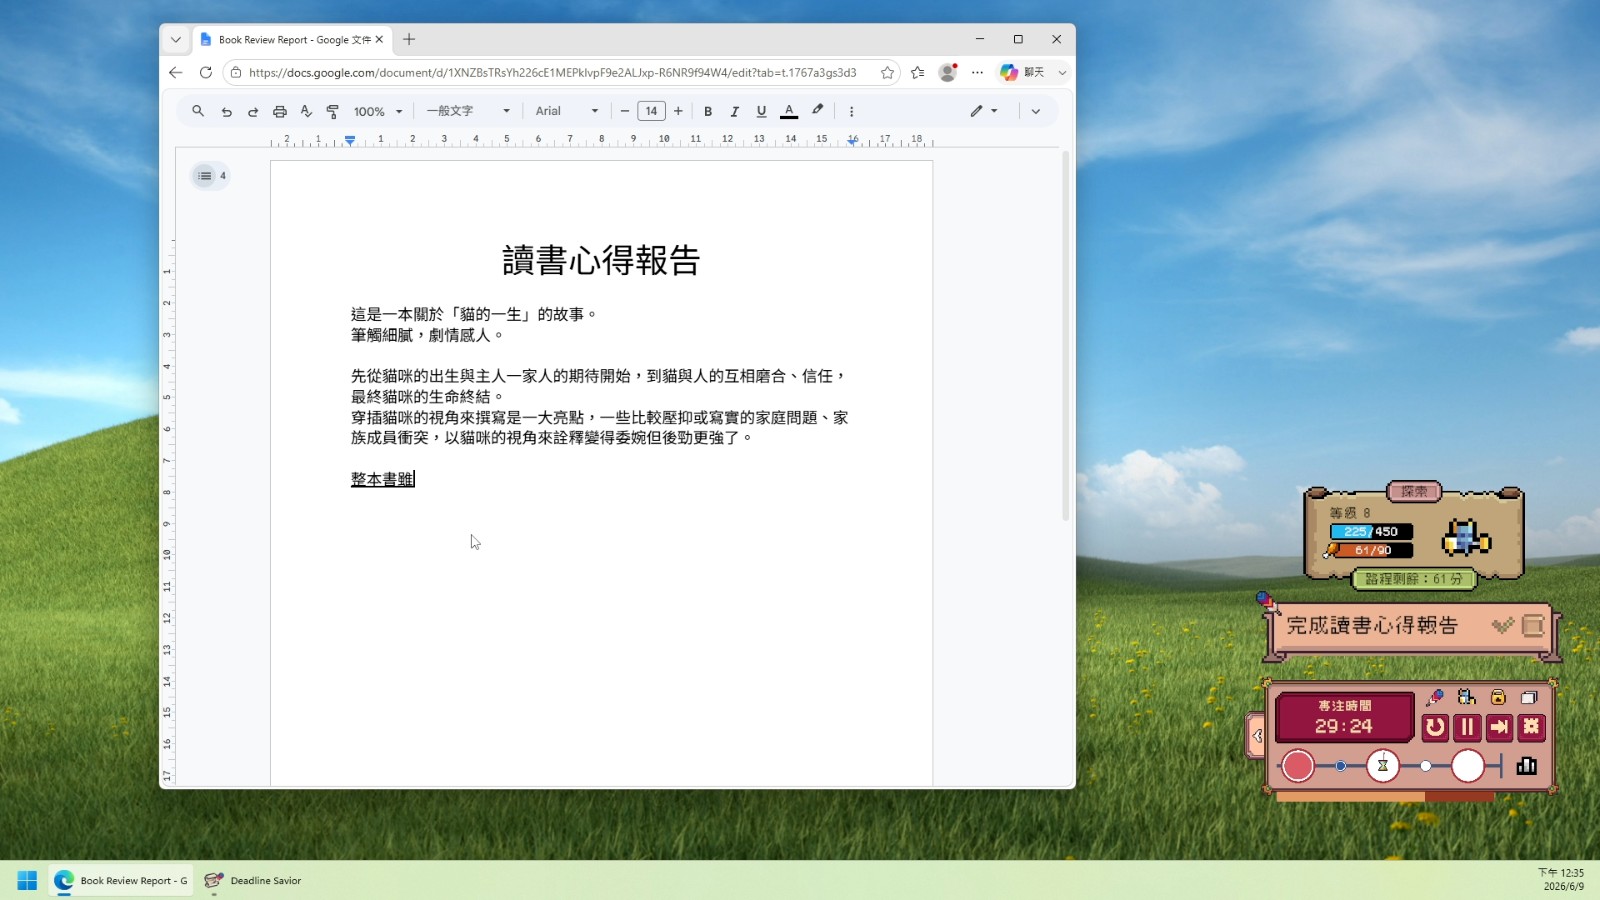Run spelling and grammar check
Viewport: 1600px width, 900px height.
pos(306,111)
